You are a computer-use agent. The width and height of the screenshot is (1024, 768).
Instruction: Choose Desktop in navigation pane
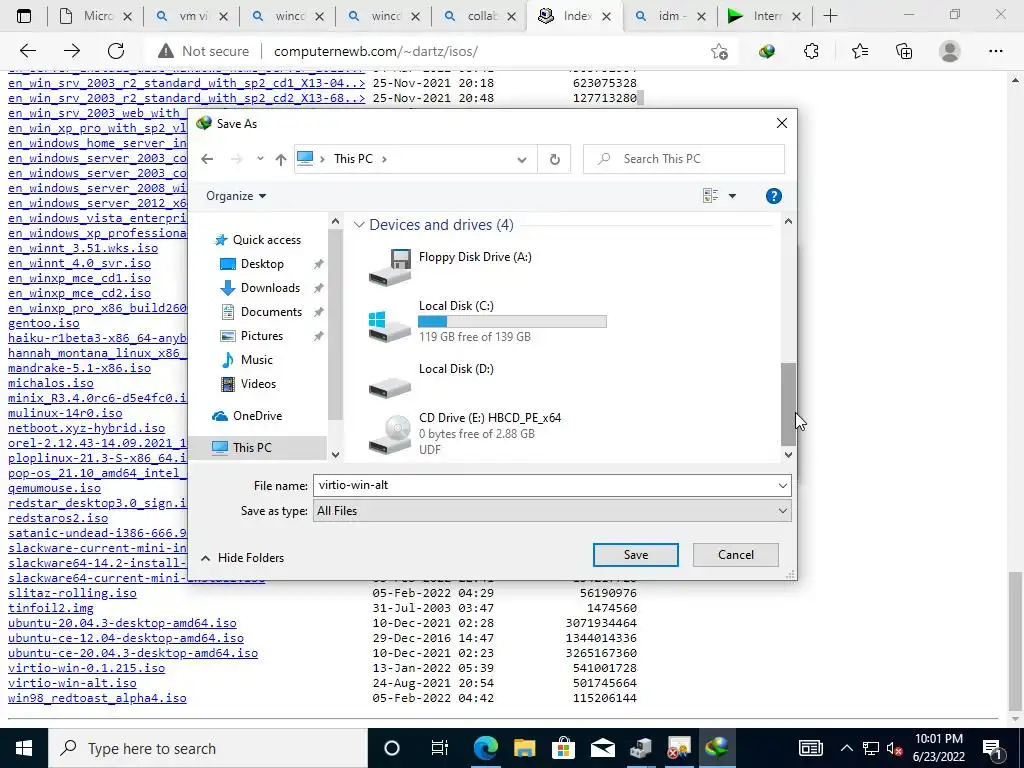click(x=262, y=264)
